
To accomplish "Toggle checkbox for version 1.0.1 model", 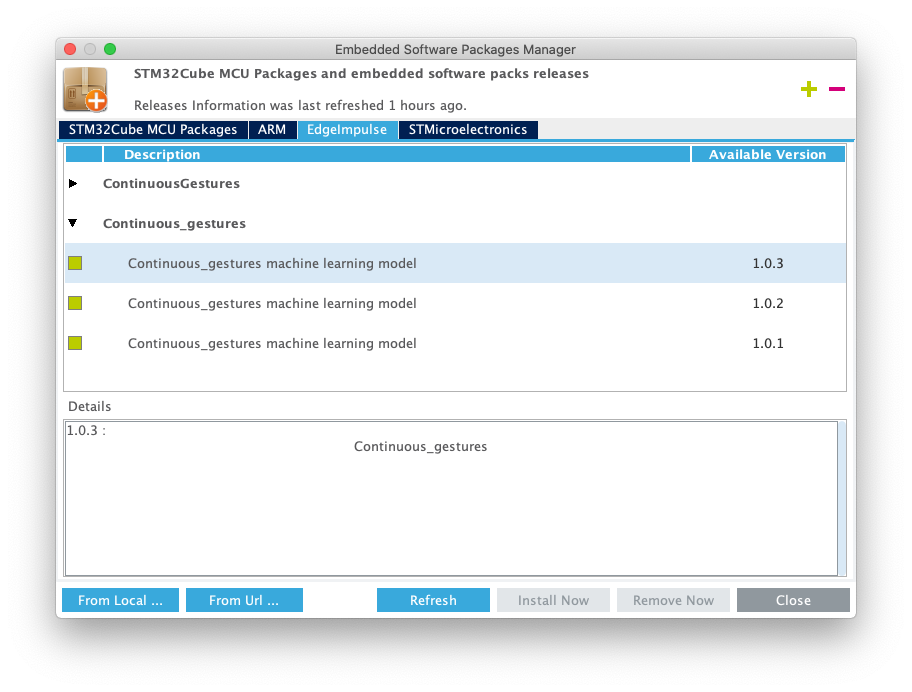I will pyautogui.click(x=75, y=343).
